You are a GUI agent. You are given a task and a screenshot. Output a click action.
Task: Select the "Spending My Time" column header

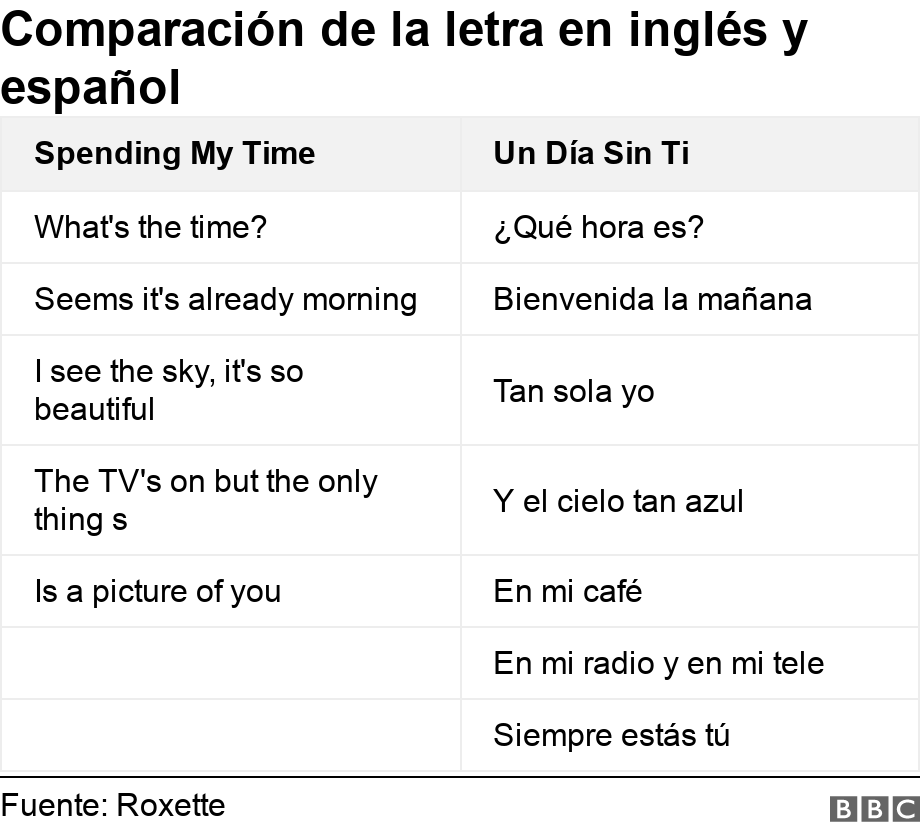point(175,154)
